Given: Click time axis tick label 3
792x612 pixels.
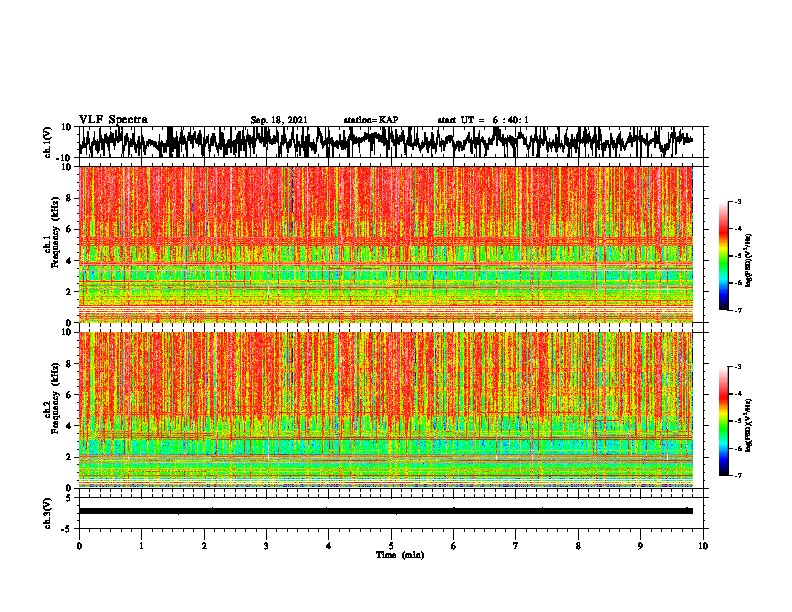Looking at the screenshot, I should tap(266, 546).
